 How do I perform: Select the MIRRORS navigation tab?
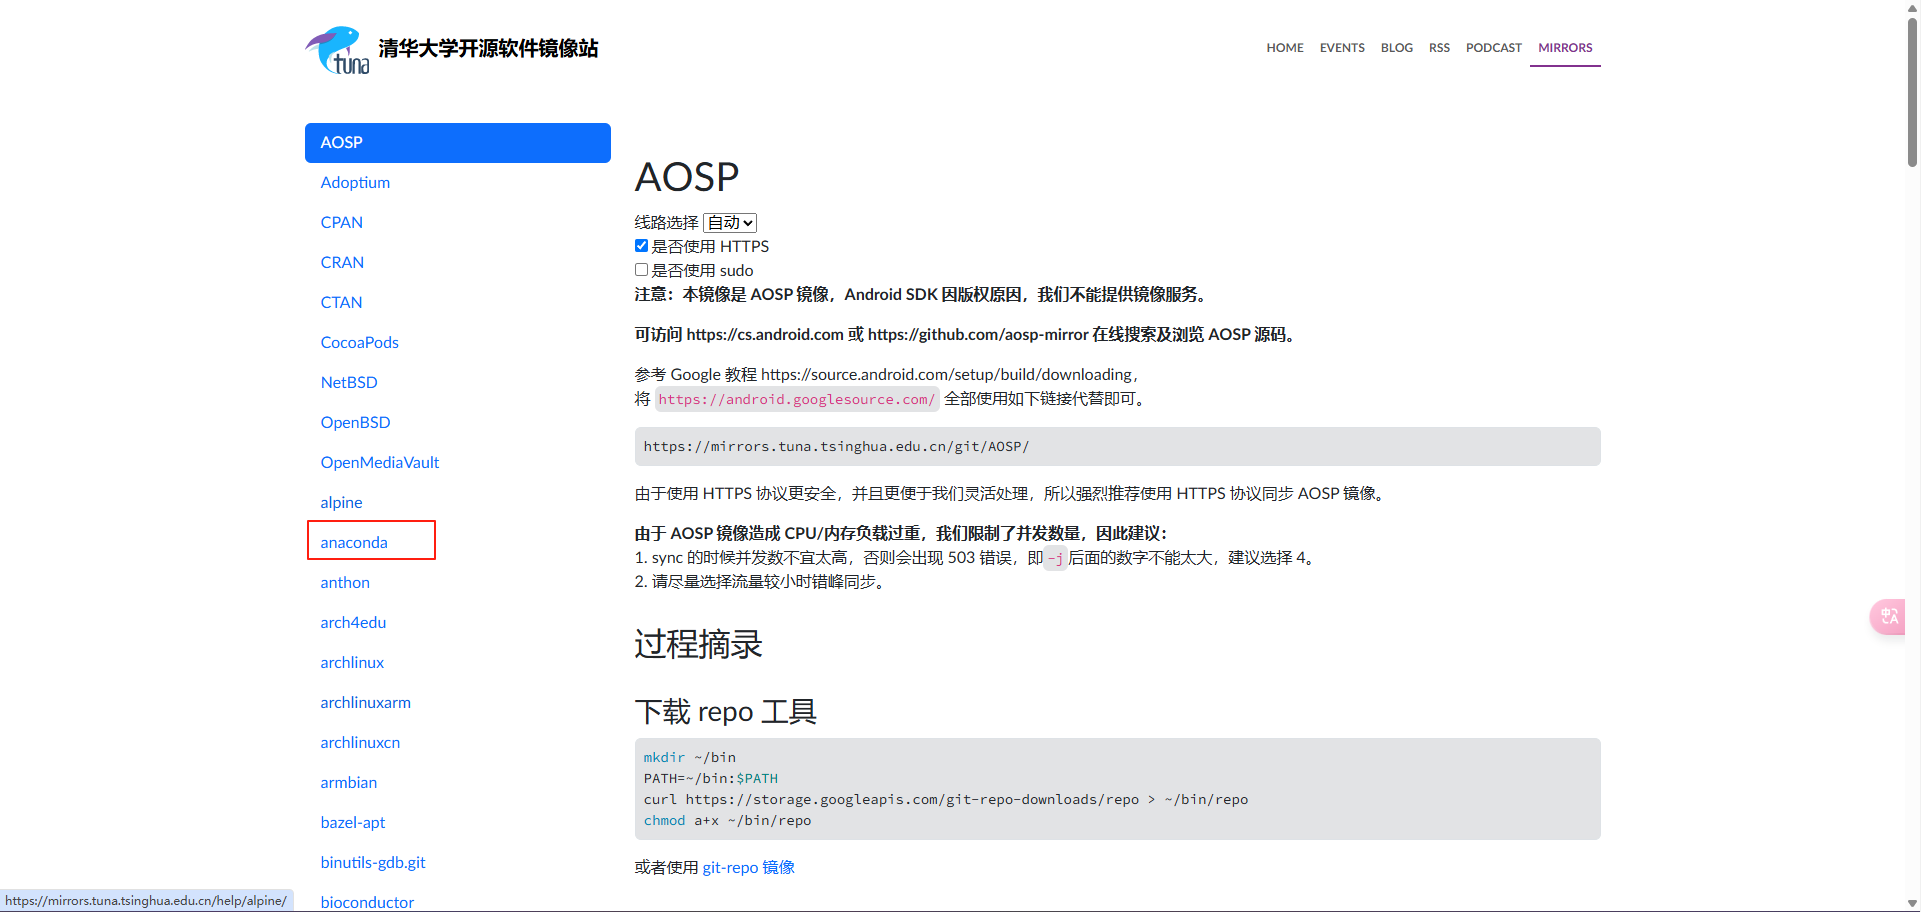point(1565,48)
